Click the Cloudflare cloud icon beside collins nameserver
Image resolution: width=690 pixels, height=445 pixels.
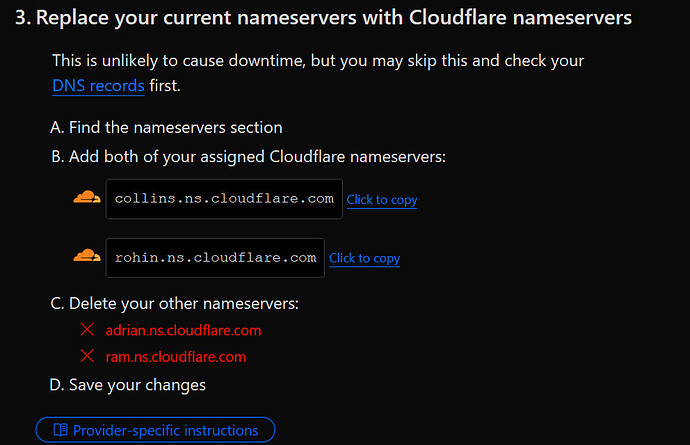click(87, 197)
